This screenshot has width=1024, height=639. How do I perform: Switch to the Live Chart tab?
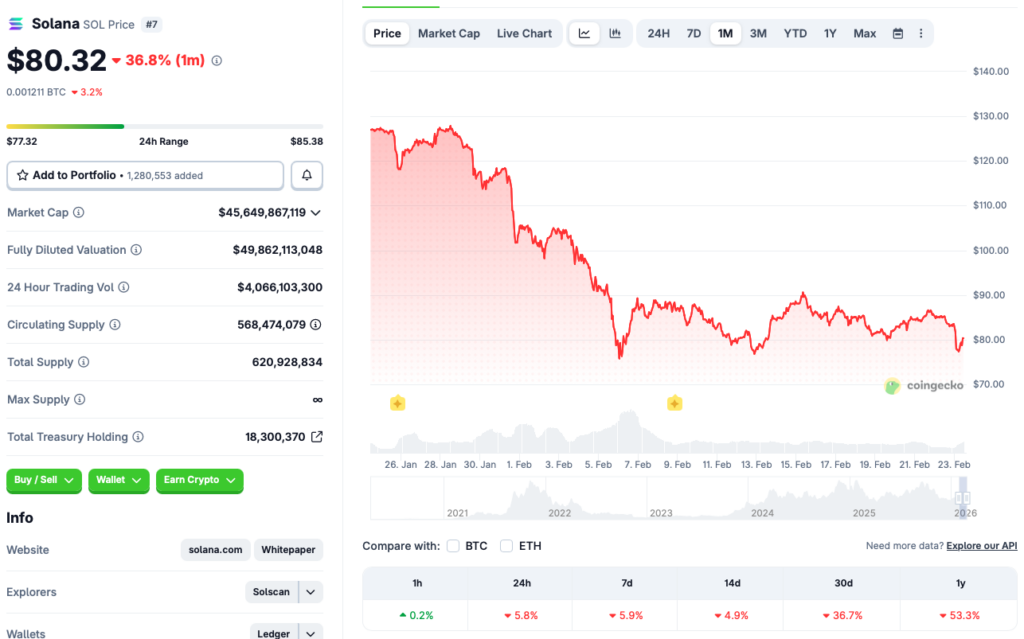coord(524,33)
